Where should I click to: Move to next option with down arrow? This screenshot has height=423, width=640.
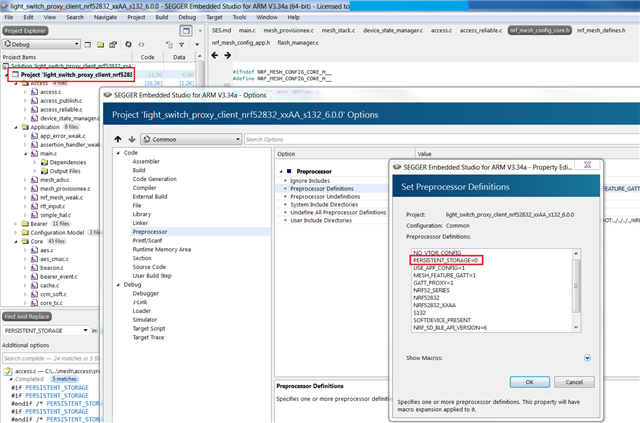pos(132,139)
